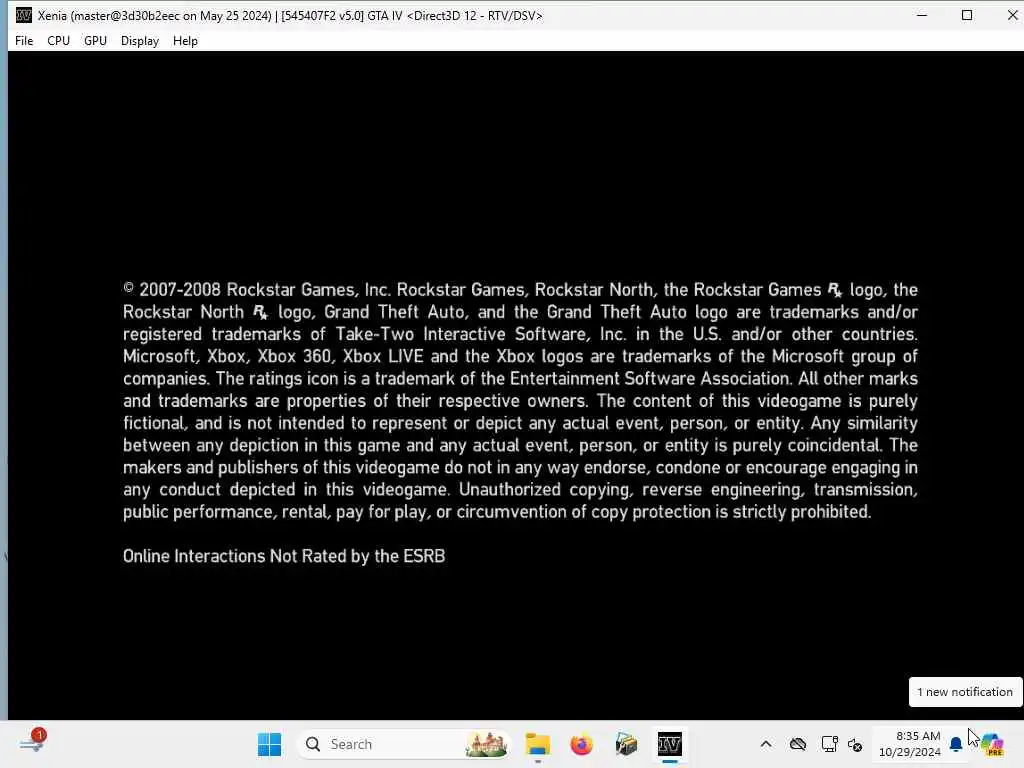
Task: Click the Xenia GTA IV title bar icon
Action: pos(24,15)
